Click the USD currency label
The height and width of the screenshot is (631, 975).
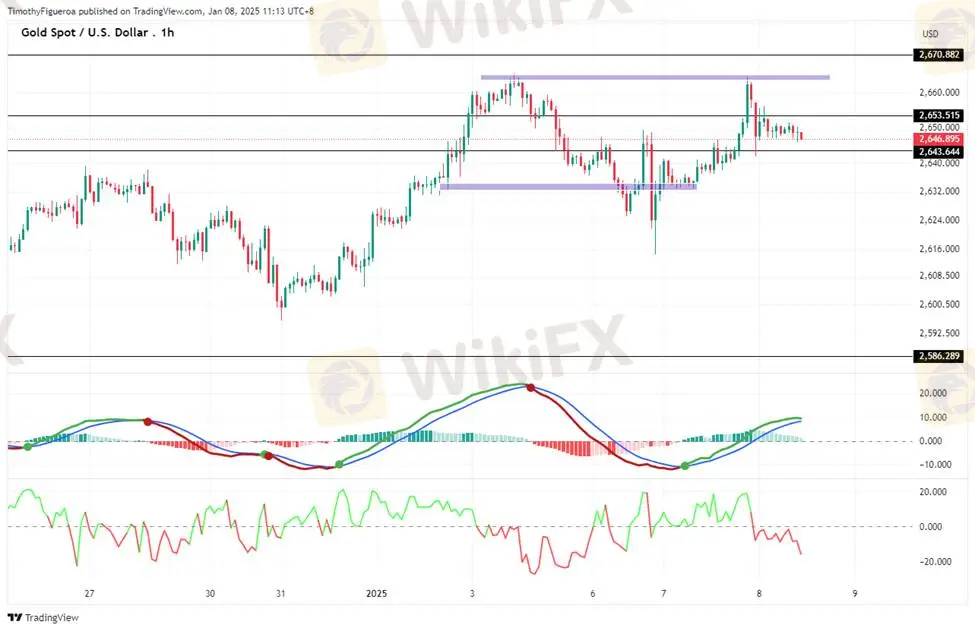[930, 34]
